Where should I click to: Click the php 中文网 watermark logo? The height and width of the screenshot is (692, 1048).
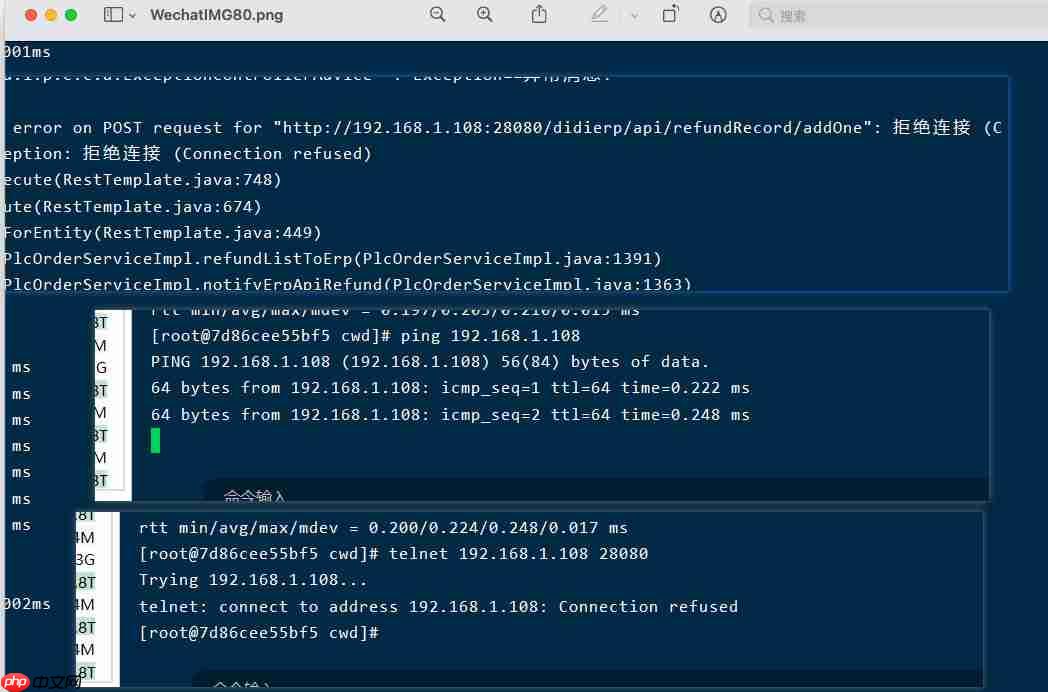41,681
